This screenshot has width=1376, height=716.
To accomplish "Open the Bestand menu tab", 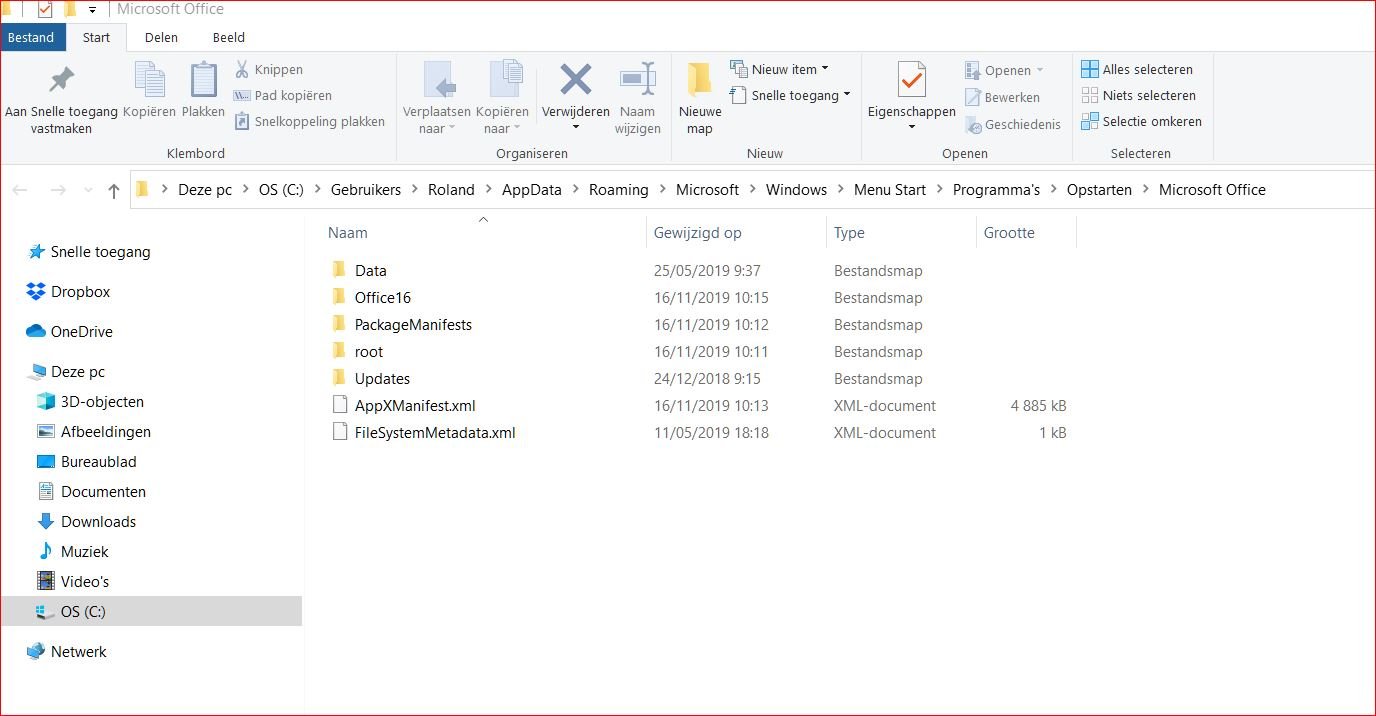I will coord(31,37).
